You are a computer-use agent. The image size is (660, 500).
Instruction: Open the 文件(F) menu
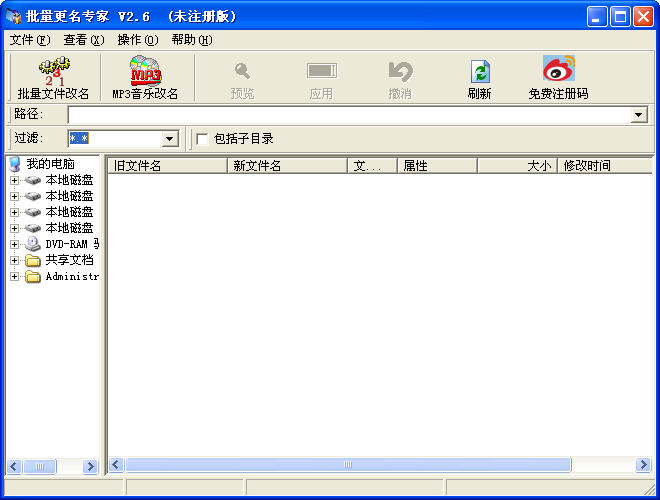tap(30, 40)
